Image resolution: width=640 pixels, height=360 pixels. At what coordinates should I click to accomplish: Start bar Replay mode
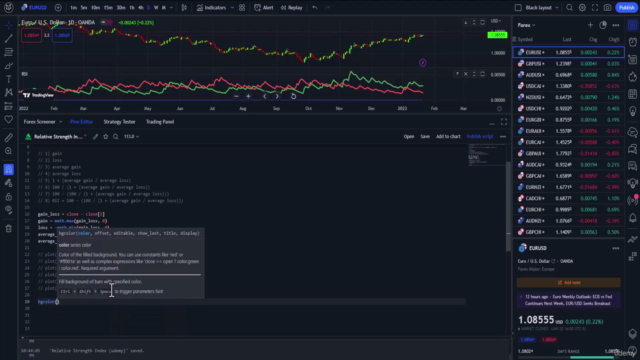291,7
